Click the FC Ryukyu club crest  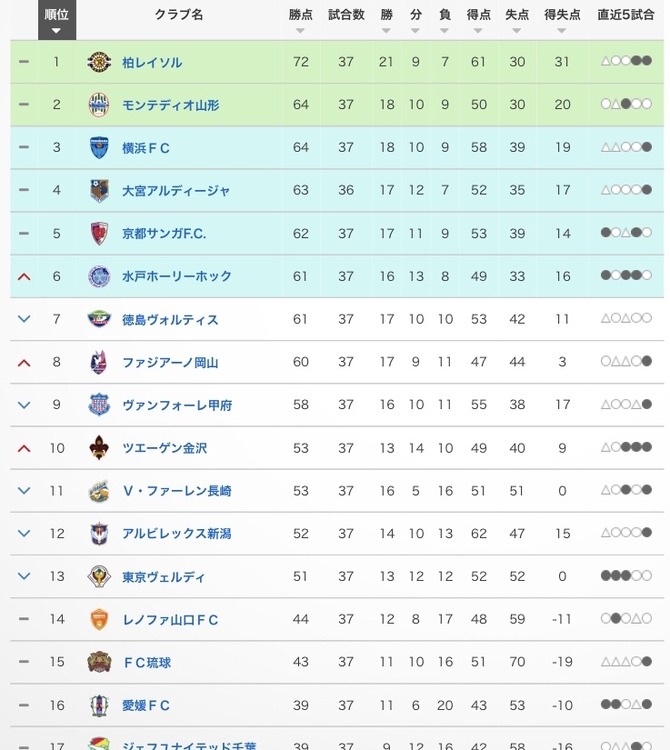coord(99,662)
